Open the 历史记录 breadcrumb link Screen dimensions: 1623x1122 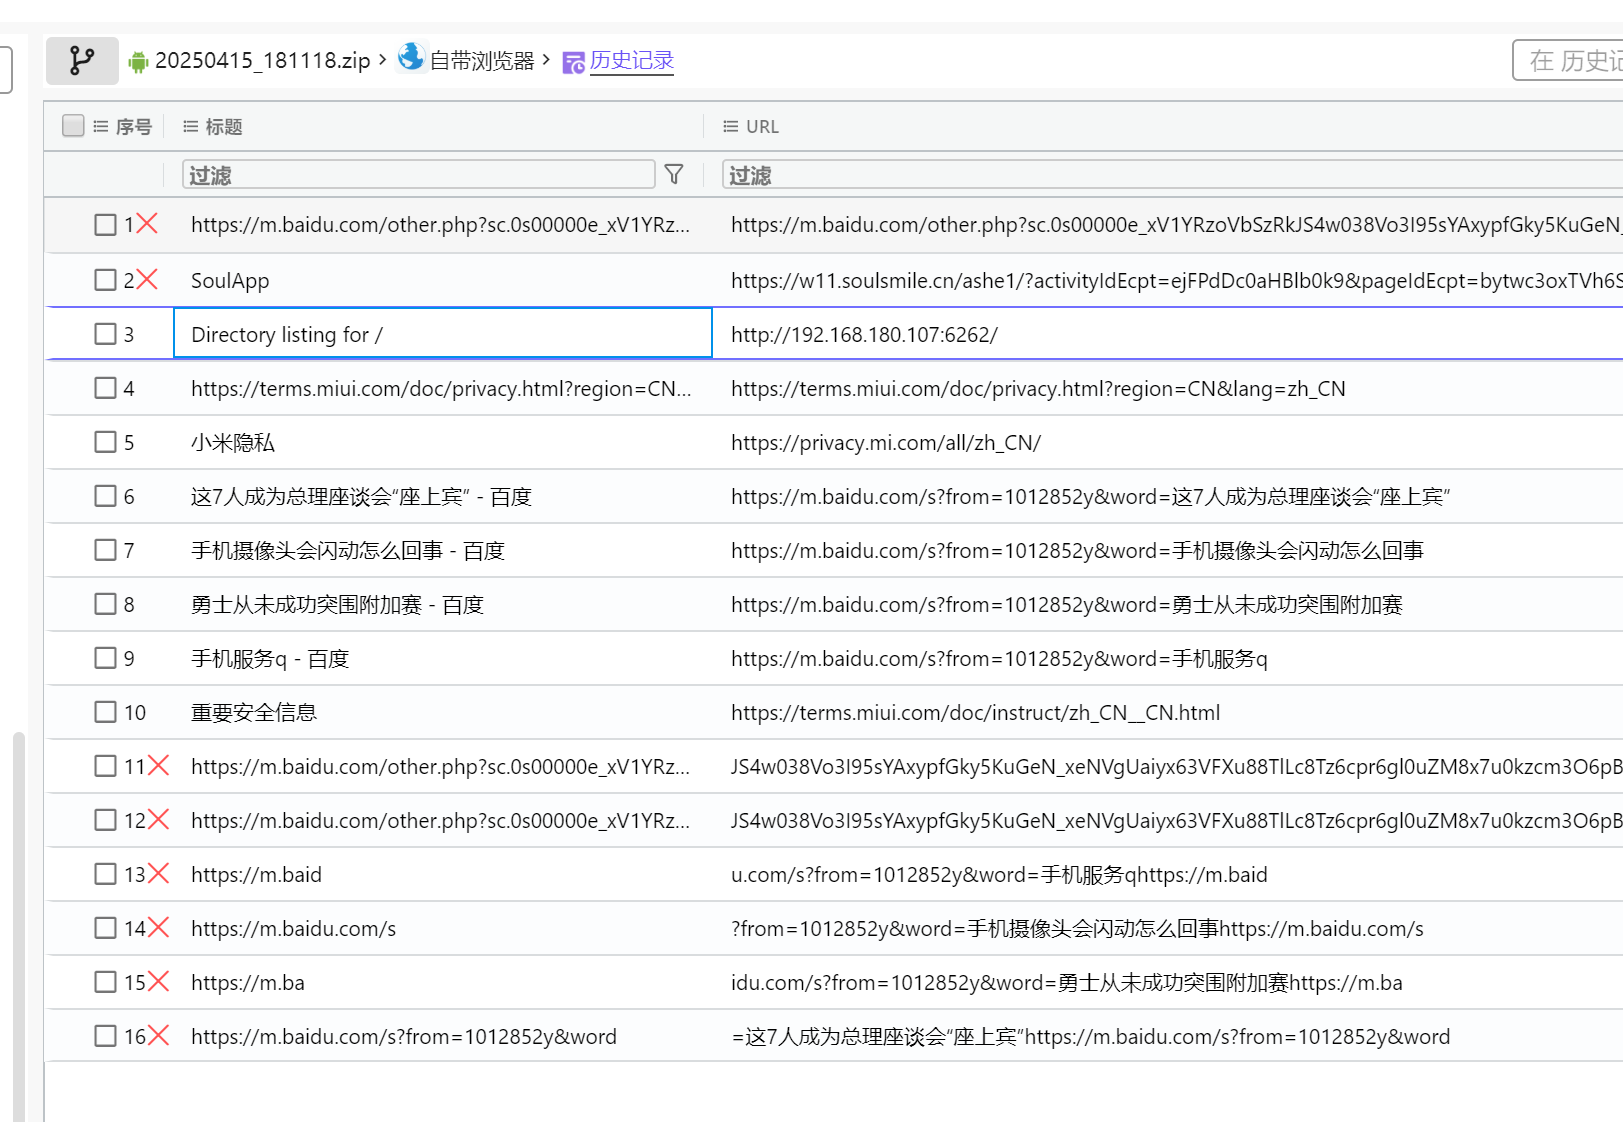click(632, 61)
